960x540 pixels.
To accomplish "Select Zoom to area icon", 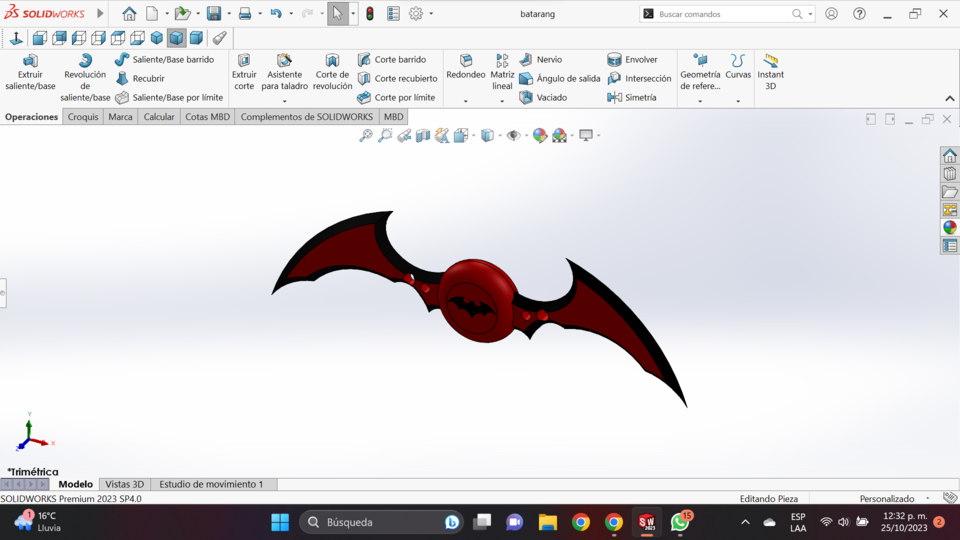I will click(385, 135).
